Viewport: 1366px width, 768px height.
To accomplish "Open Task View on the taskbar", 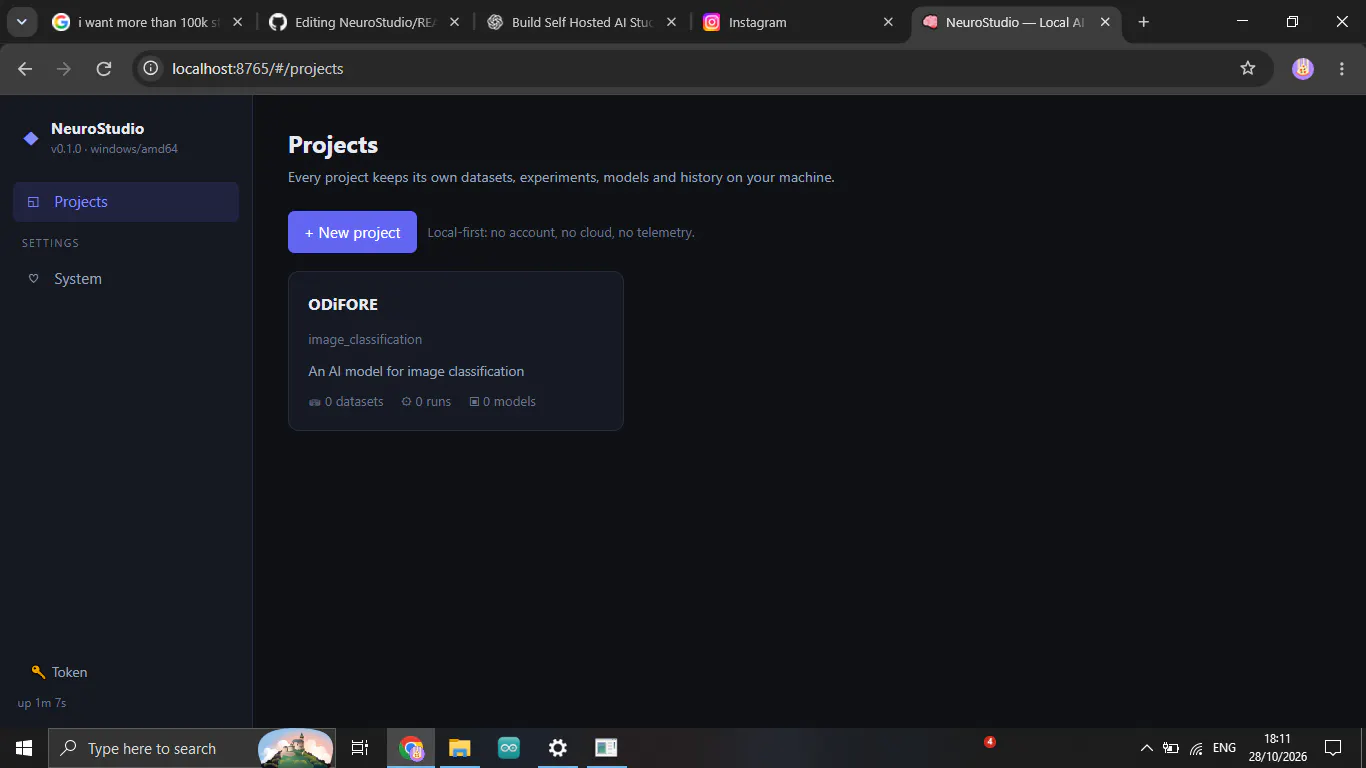I will [360, 748].
